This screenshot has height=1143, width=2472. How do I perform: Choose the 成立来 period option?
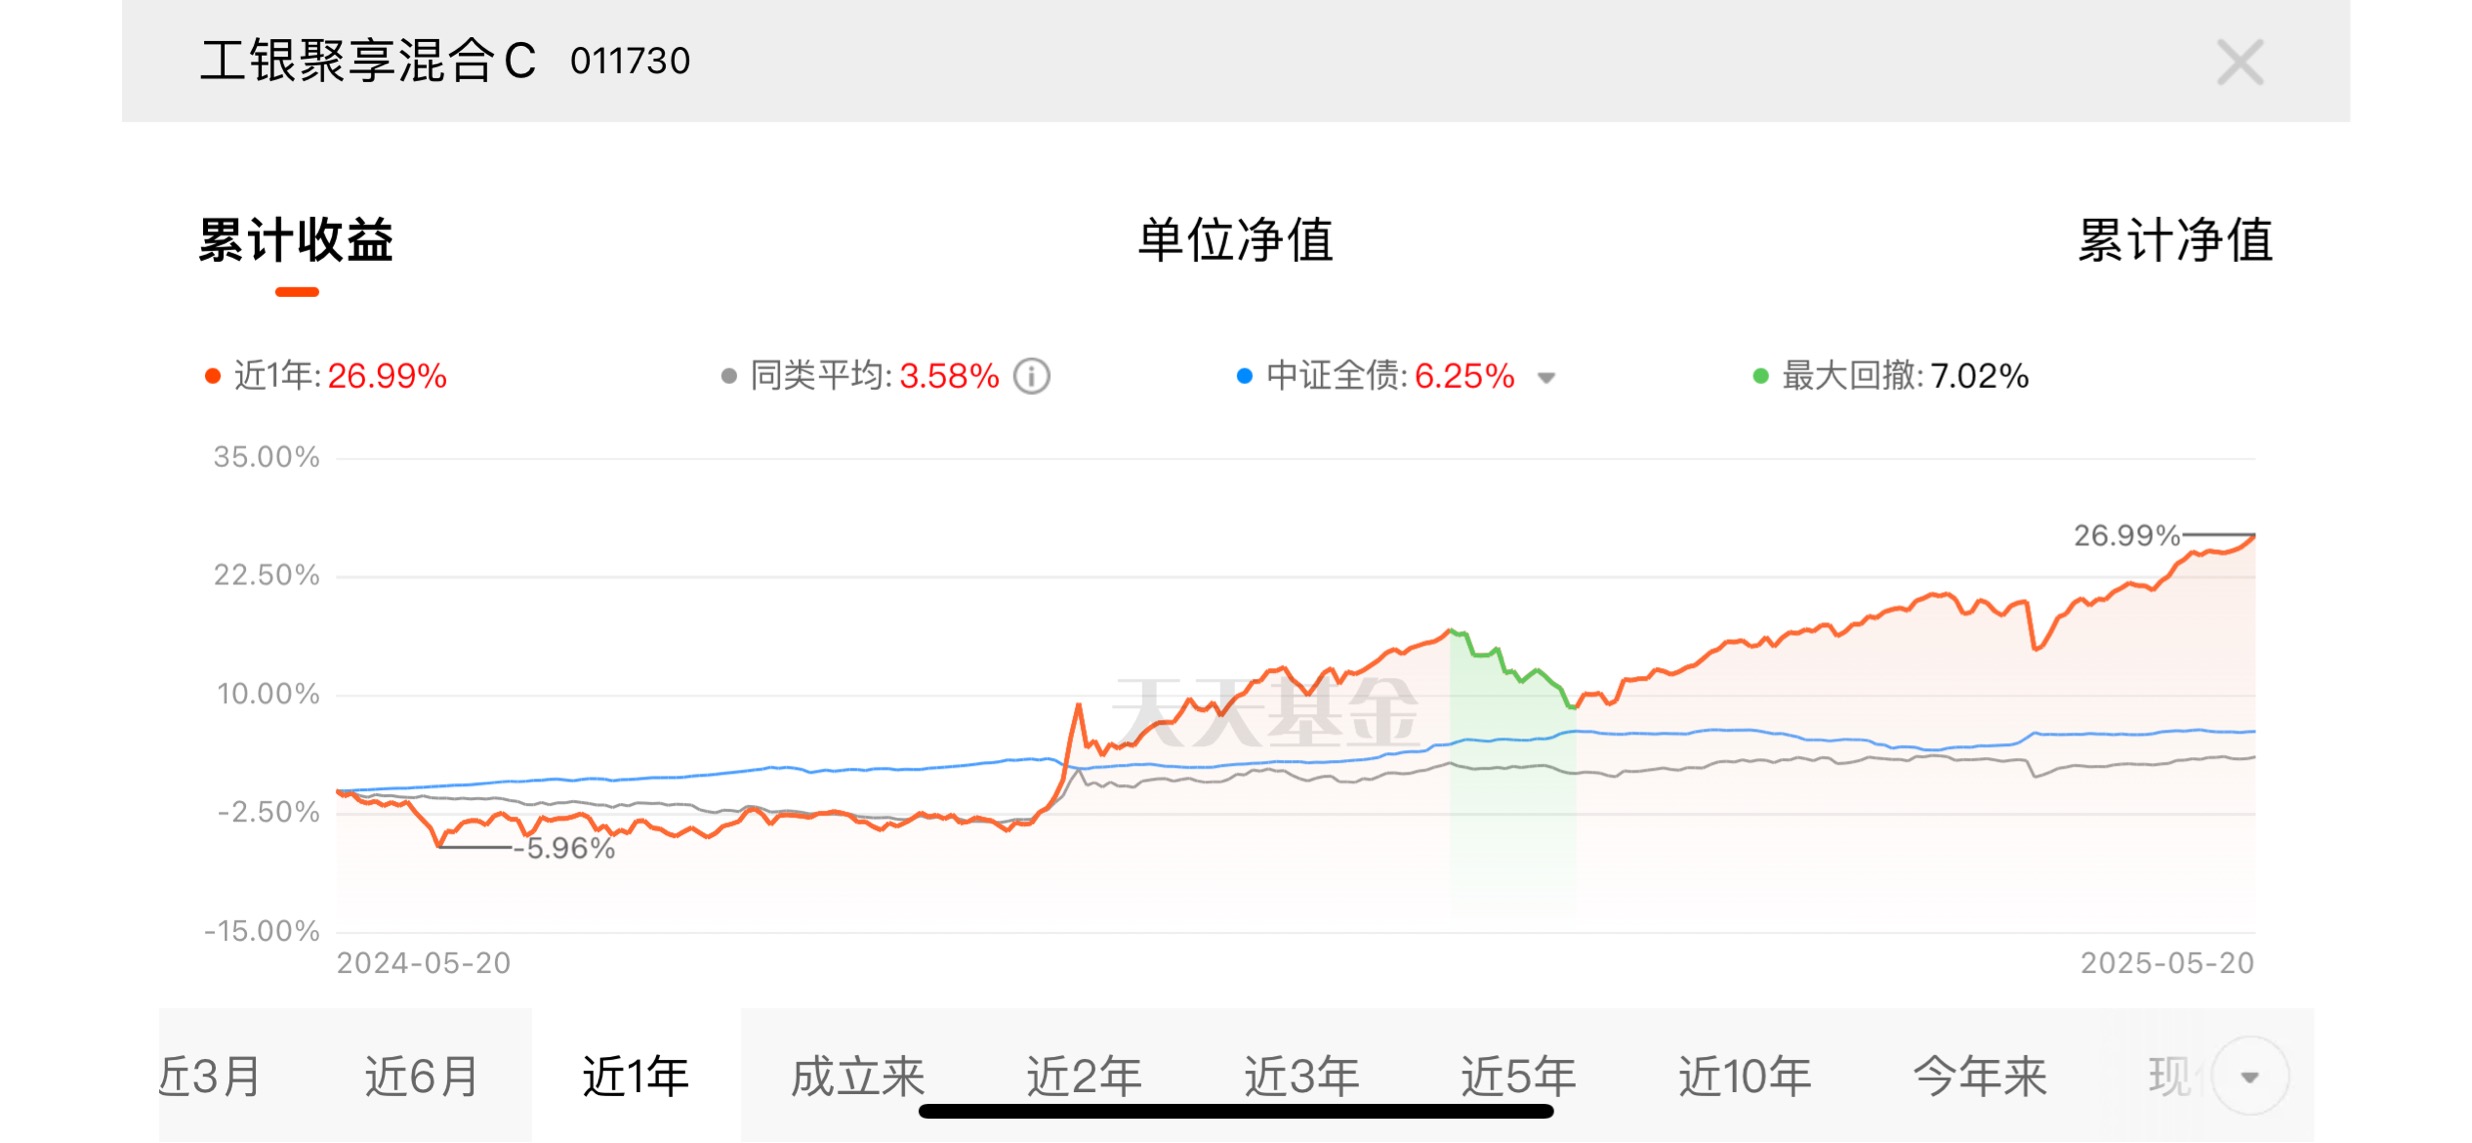[857, 1077]
